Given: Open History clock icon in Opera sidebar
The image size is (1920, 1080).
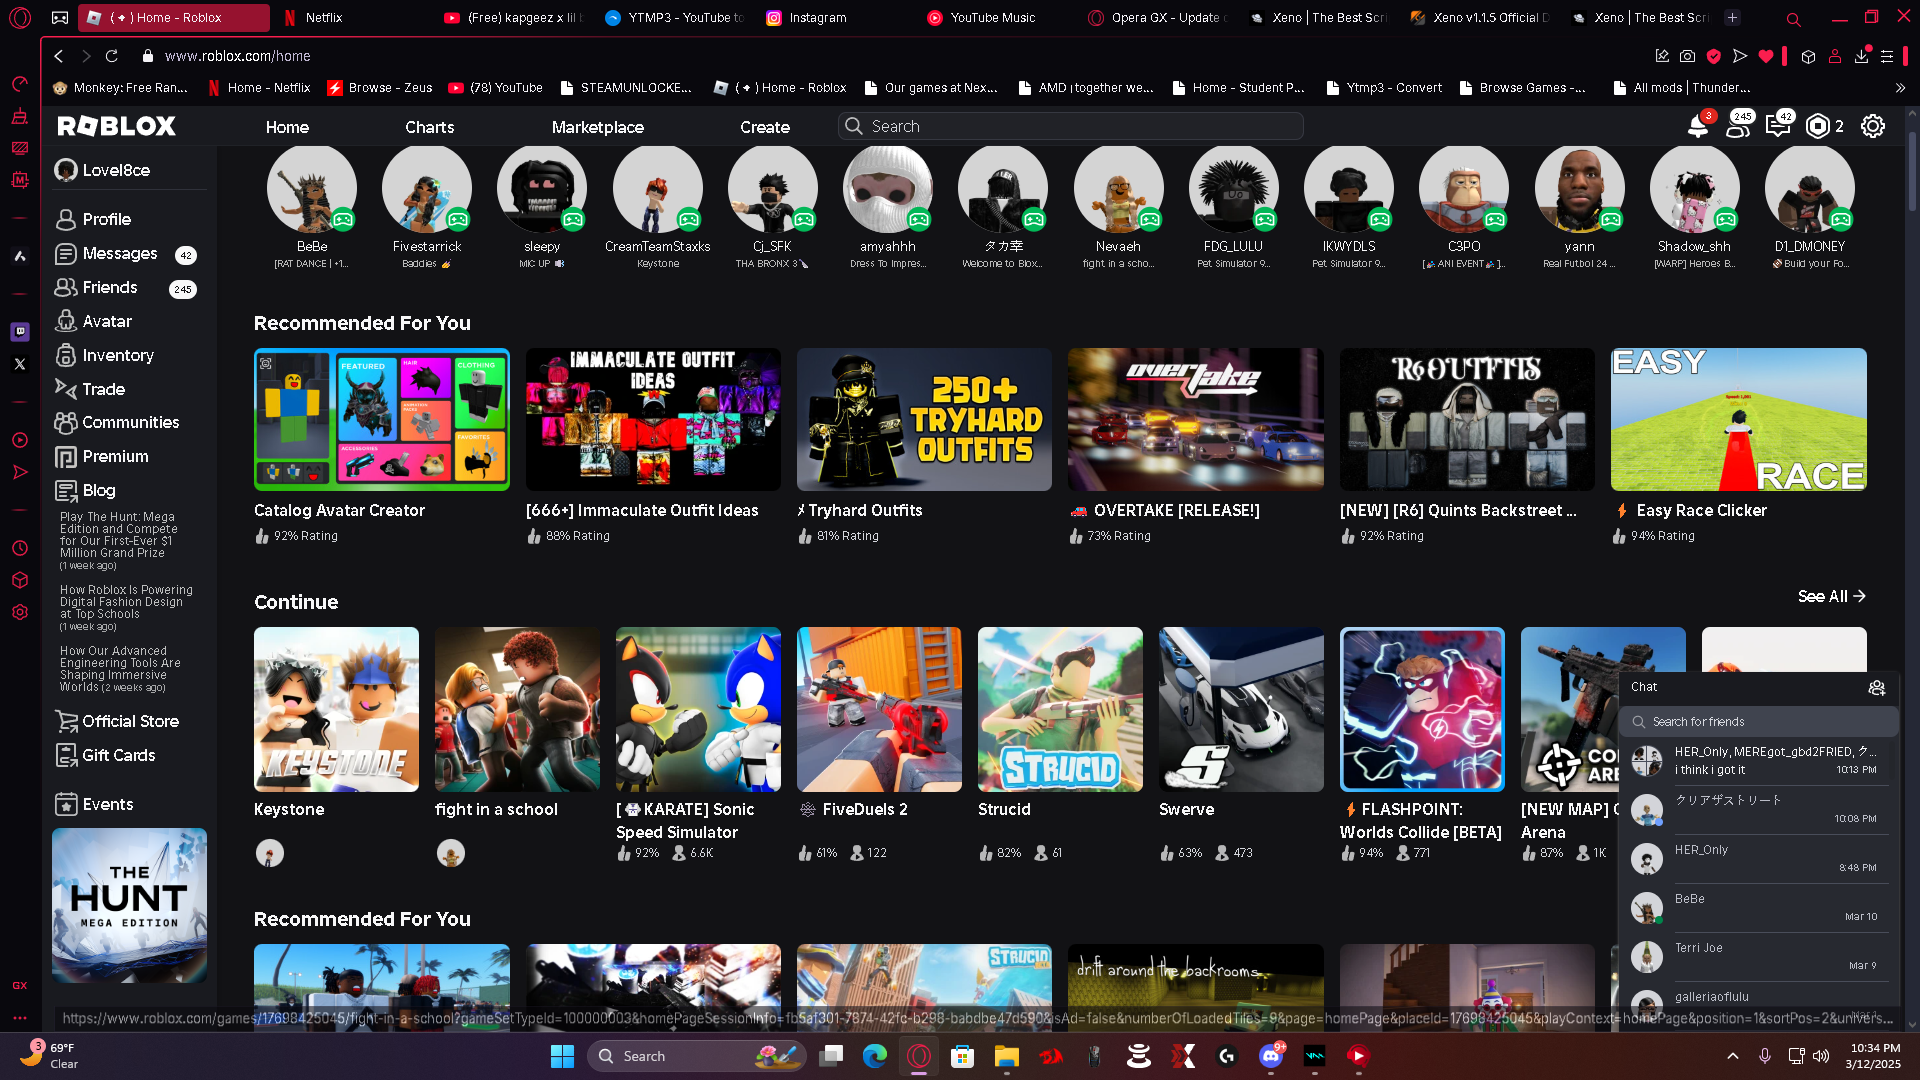Looking at the screenshot, I should click(20, 548).
